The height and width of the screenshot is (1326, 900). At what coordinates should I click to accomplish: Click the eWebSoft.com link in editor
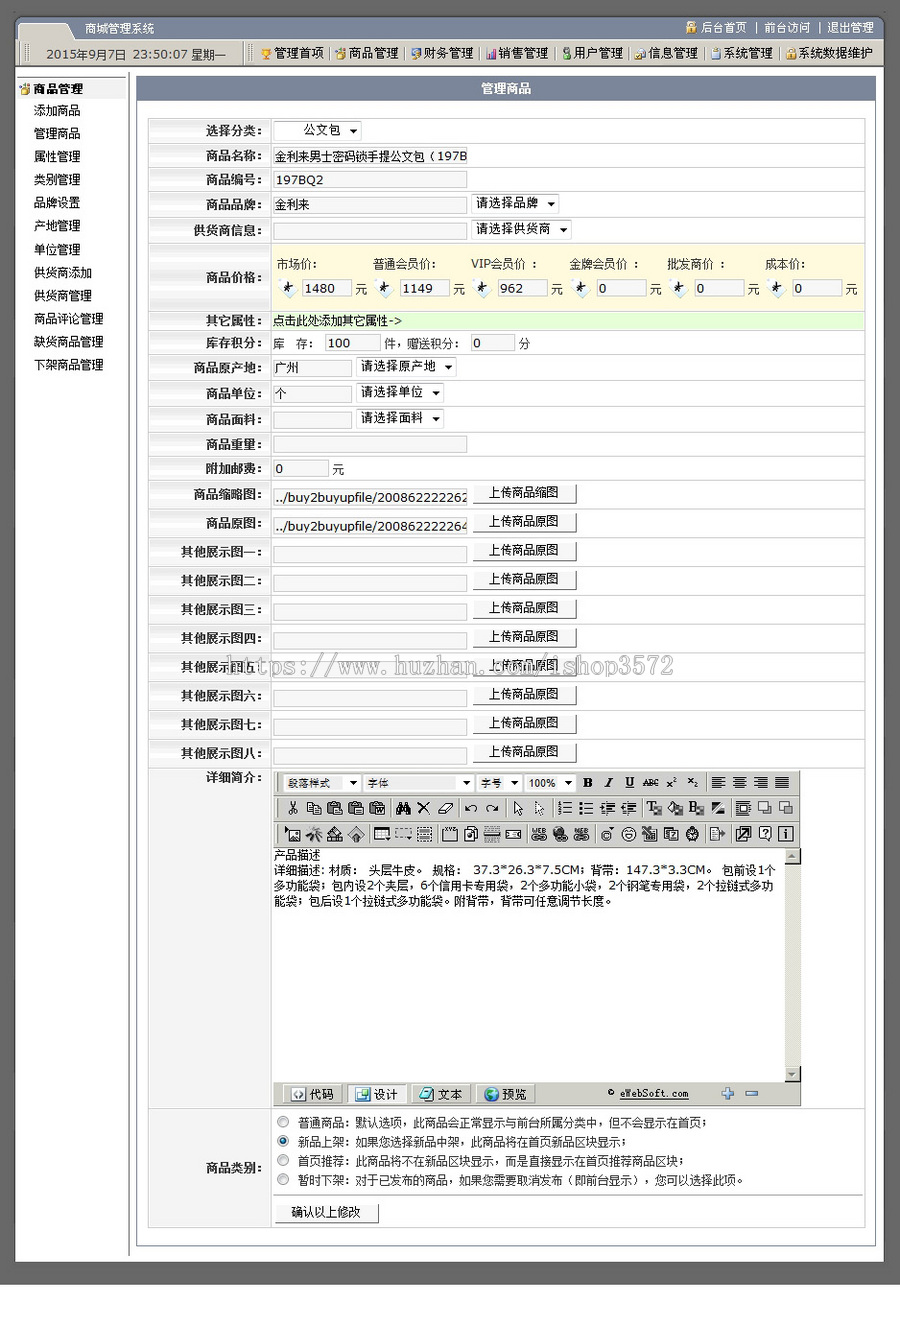point(654,1094)
